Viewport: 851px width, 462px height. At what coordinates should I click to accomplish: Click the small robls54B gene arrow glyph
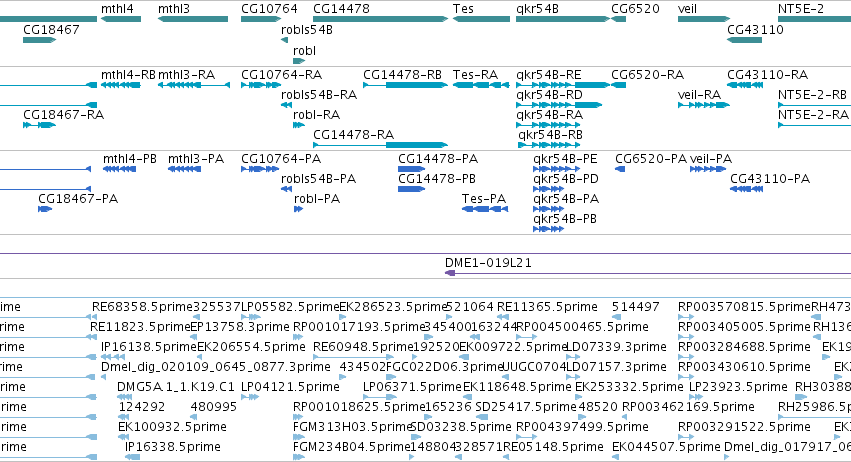click(x=284, y=40)
